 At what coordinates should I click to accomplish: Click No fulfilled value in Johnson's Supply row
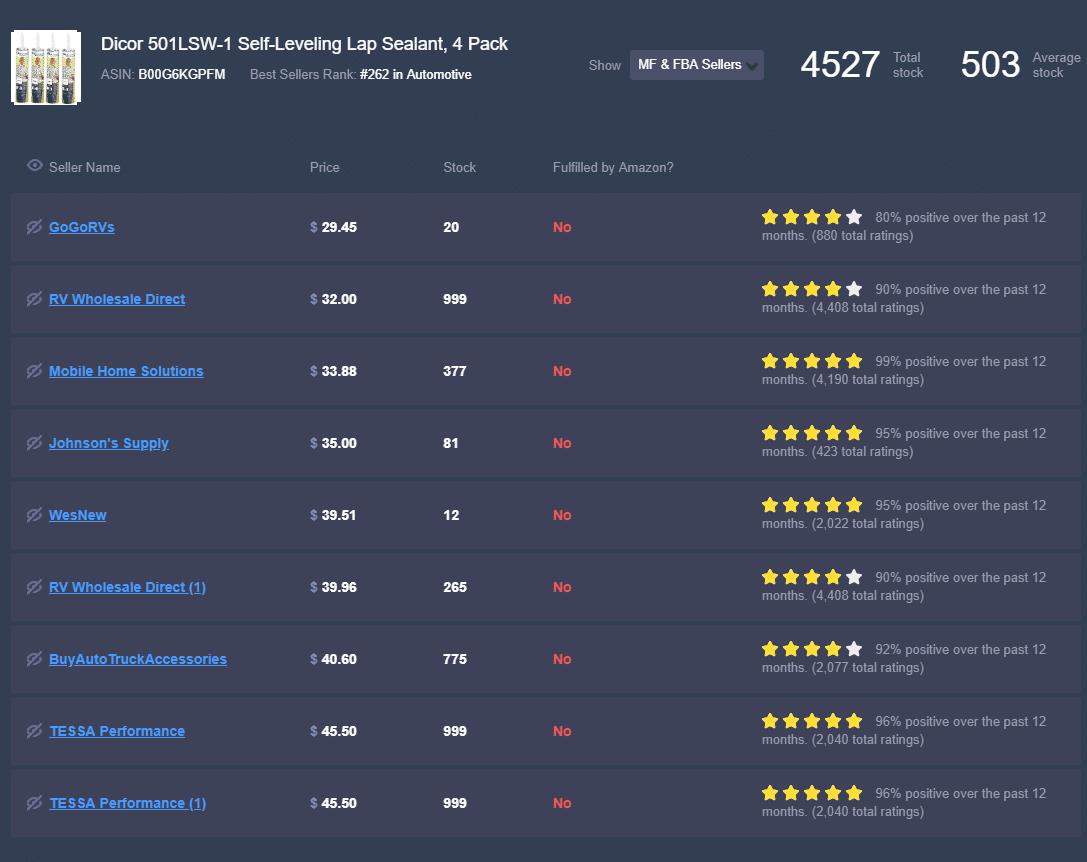pos(562,443)
